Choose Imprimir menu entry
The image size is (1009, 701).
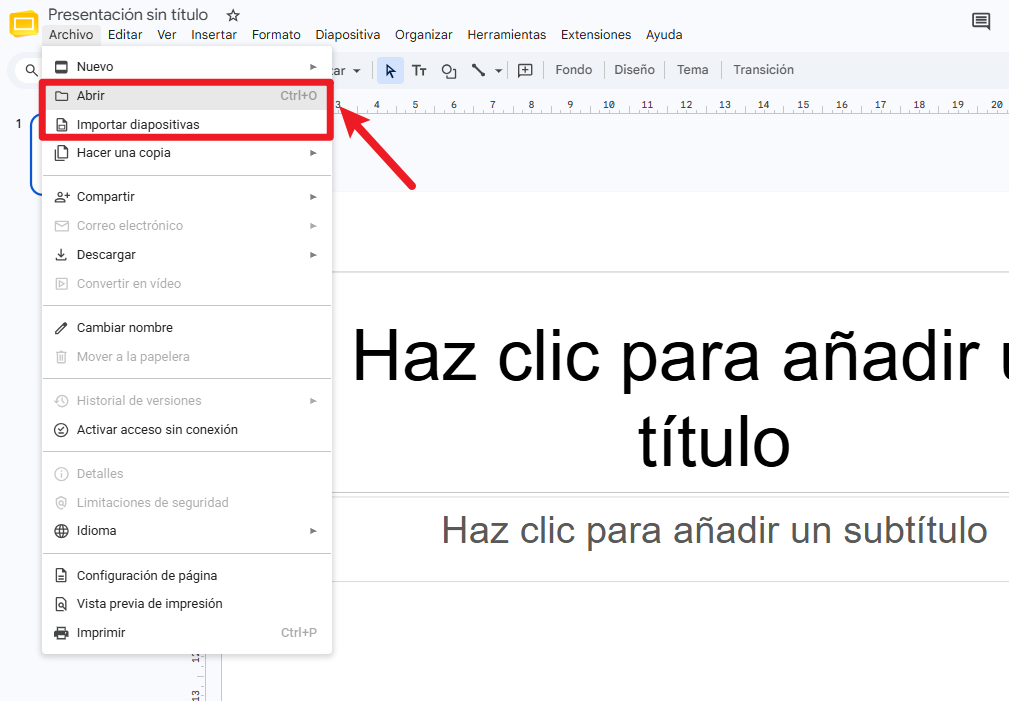pos(187,633)
